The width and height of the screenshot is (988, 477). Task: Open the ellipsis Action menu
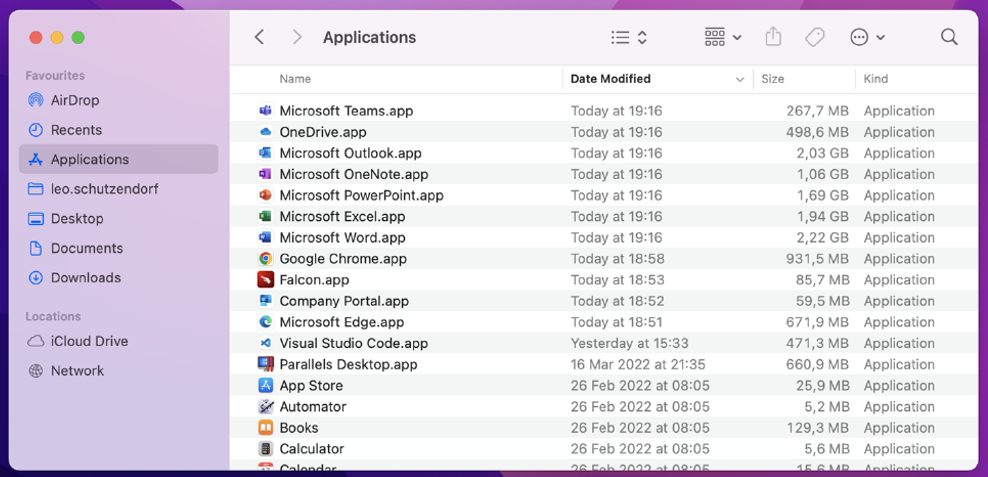(x=868, y=37)
